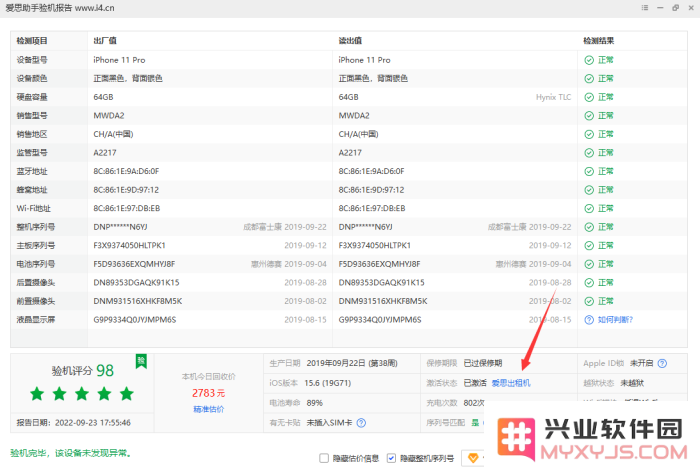
Task: Click the iOS version 15.6 (19G71)
Action: [x=328, y=383]
